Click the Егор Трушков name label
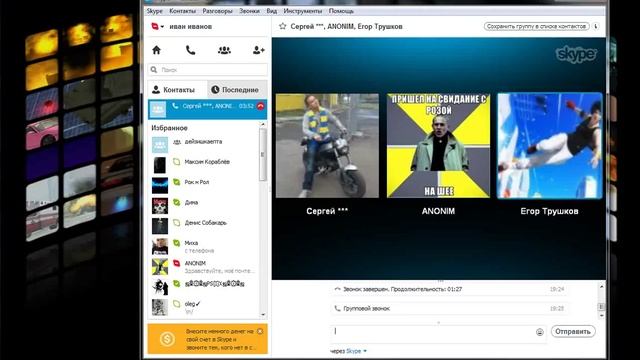640x360 pixels. point(549,211)
